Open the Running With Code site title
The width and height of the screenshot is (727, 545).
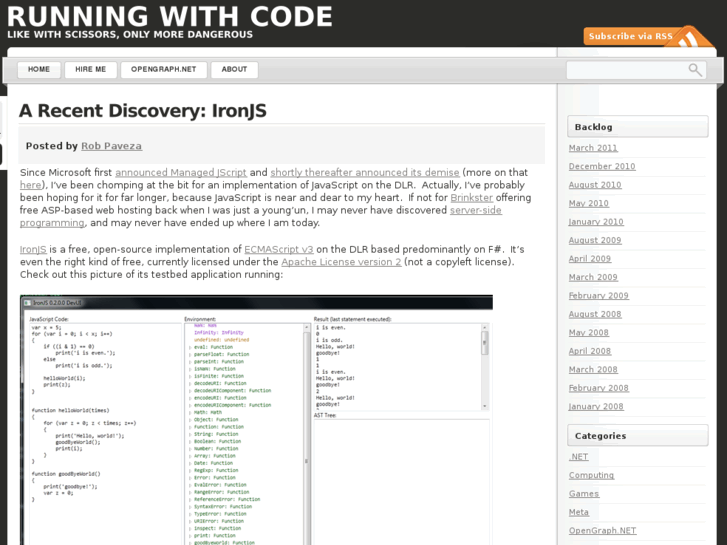pos(170,16)
